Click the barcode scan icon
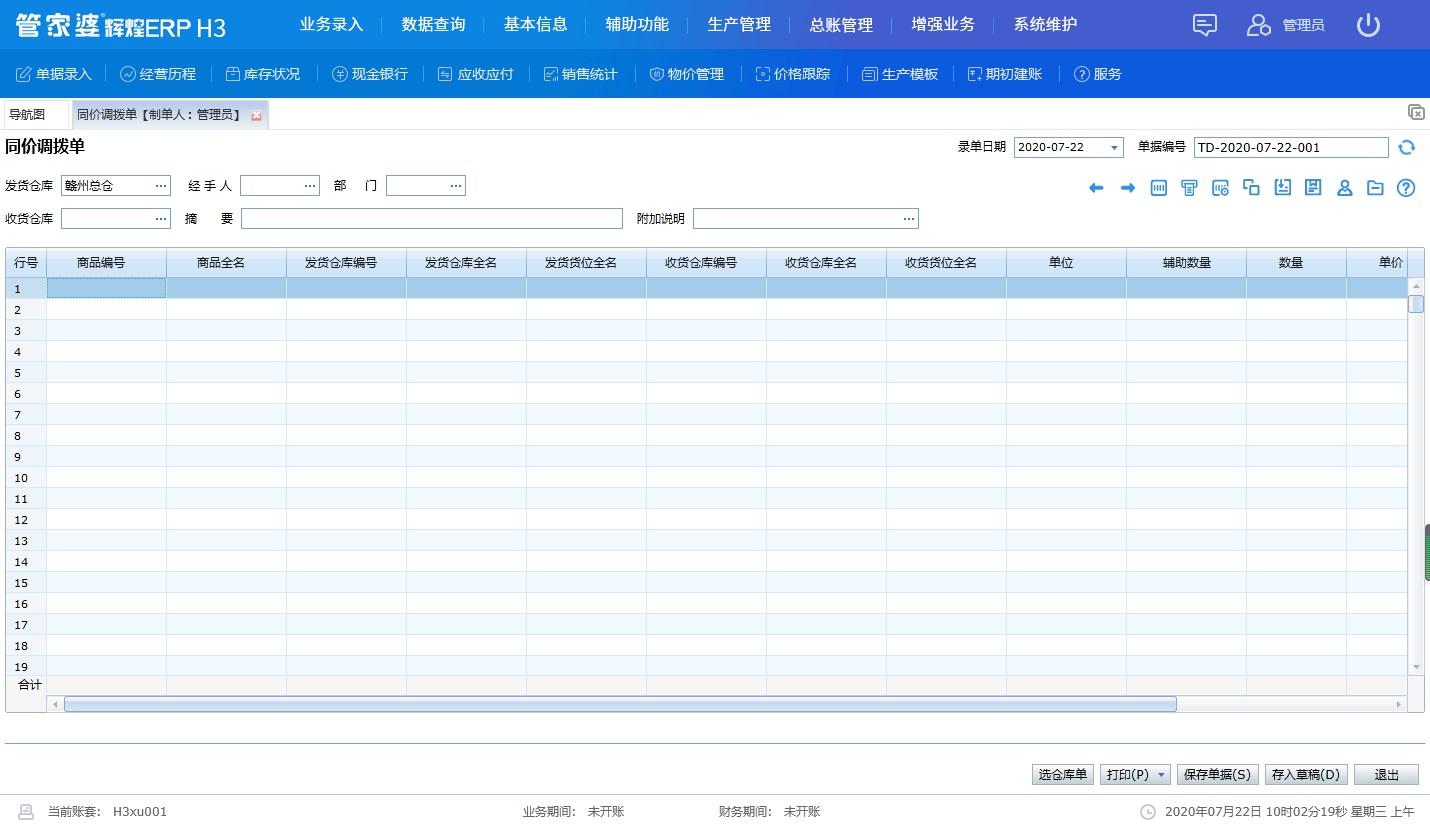This screenshot has width=1430, height=827. [x=1159, y=187]
